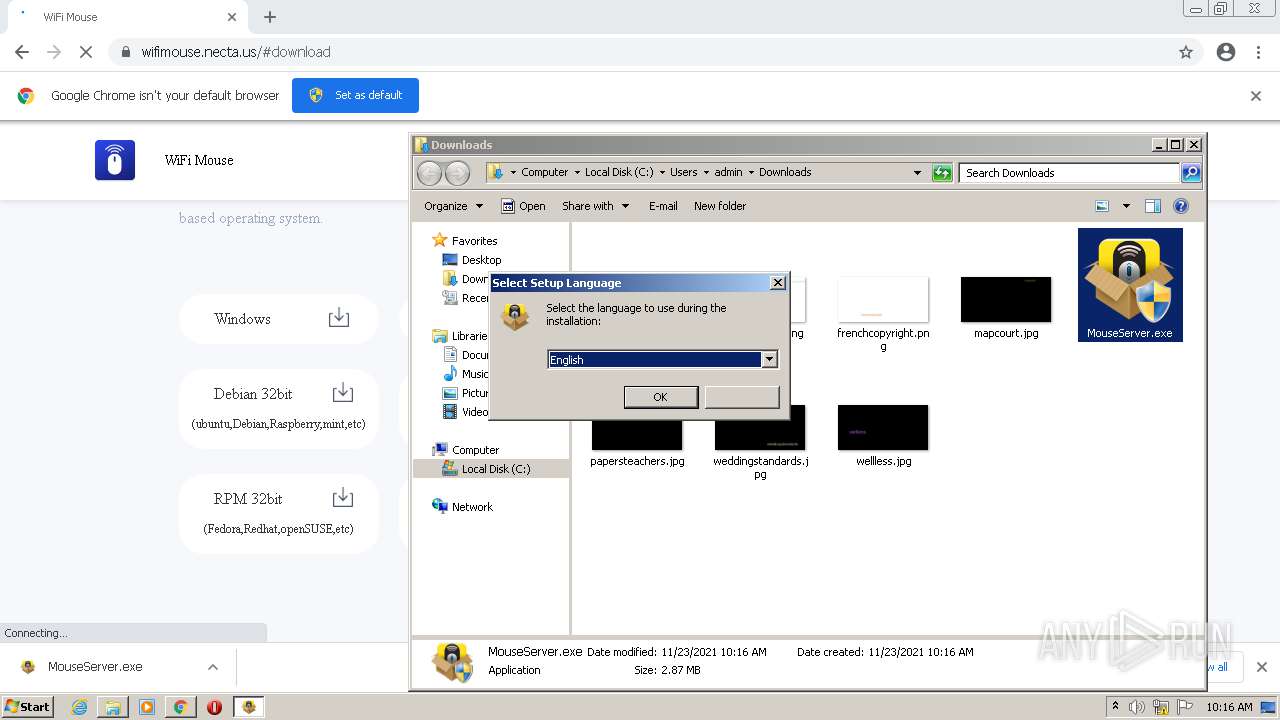Open Windows Explorer from the taskbar
The width and height of the screenshot is (1280, 720).
click(x=113, y=707)
